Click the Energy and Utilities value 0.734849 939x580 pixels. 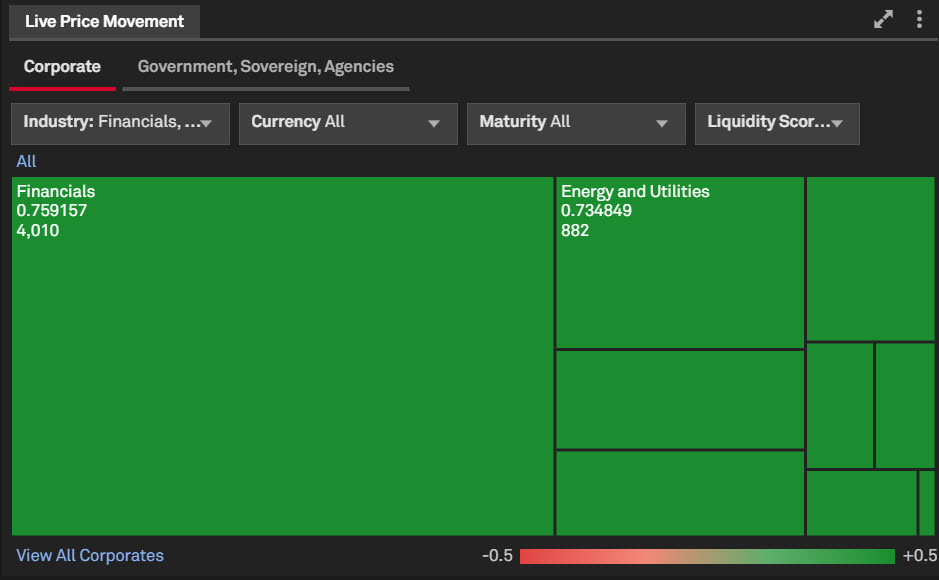point(596,211)
